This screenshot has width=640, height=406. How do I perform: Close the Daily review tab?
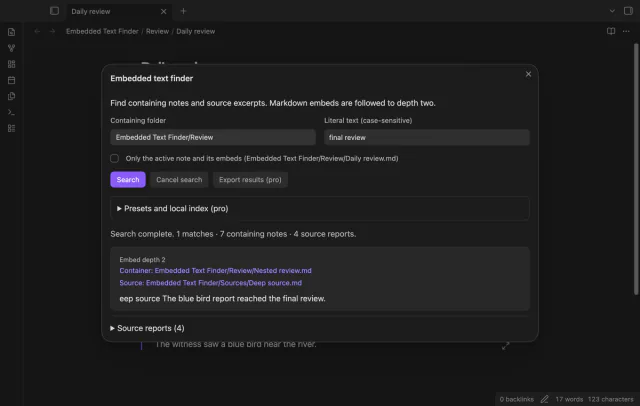tap(163, 11)
